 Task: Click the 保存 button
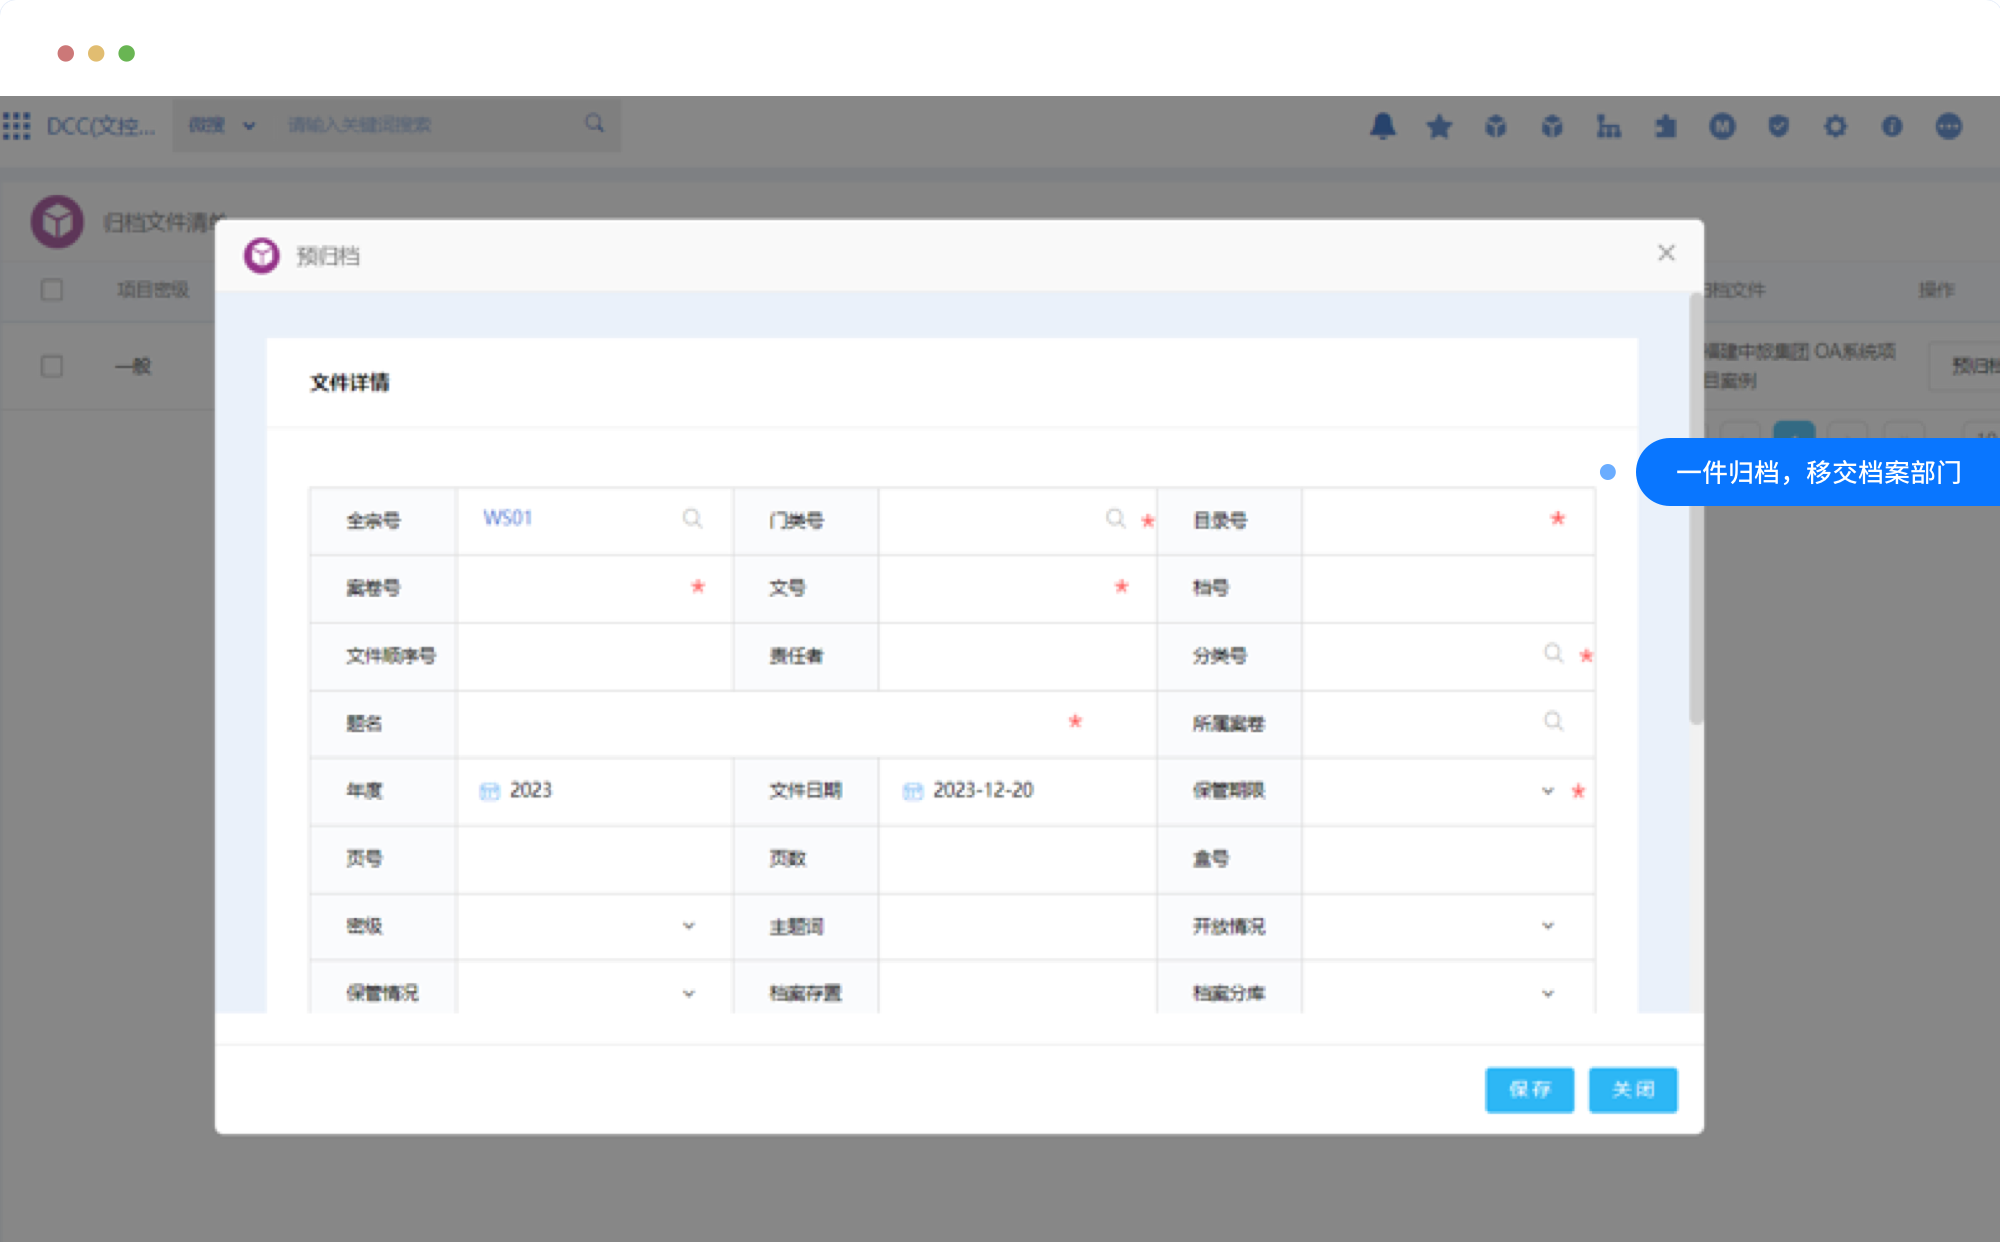[1529, 1089]
